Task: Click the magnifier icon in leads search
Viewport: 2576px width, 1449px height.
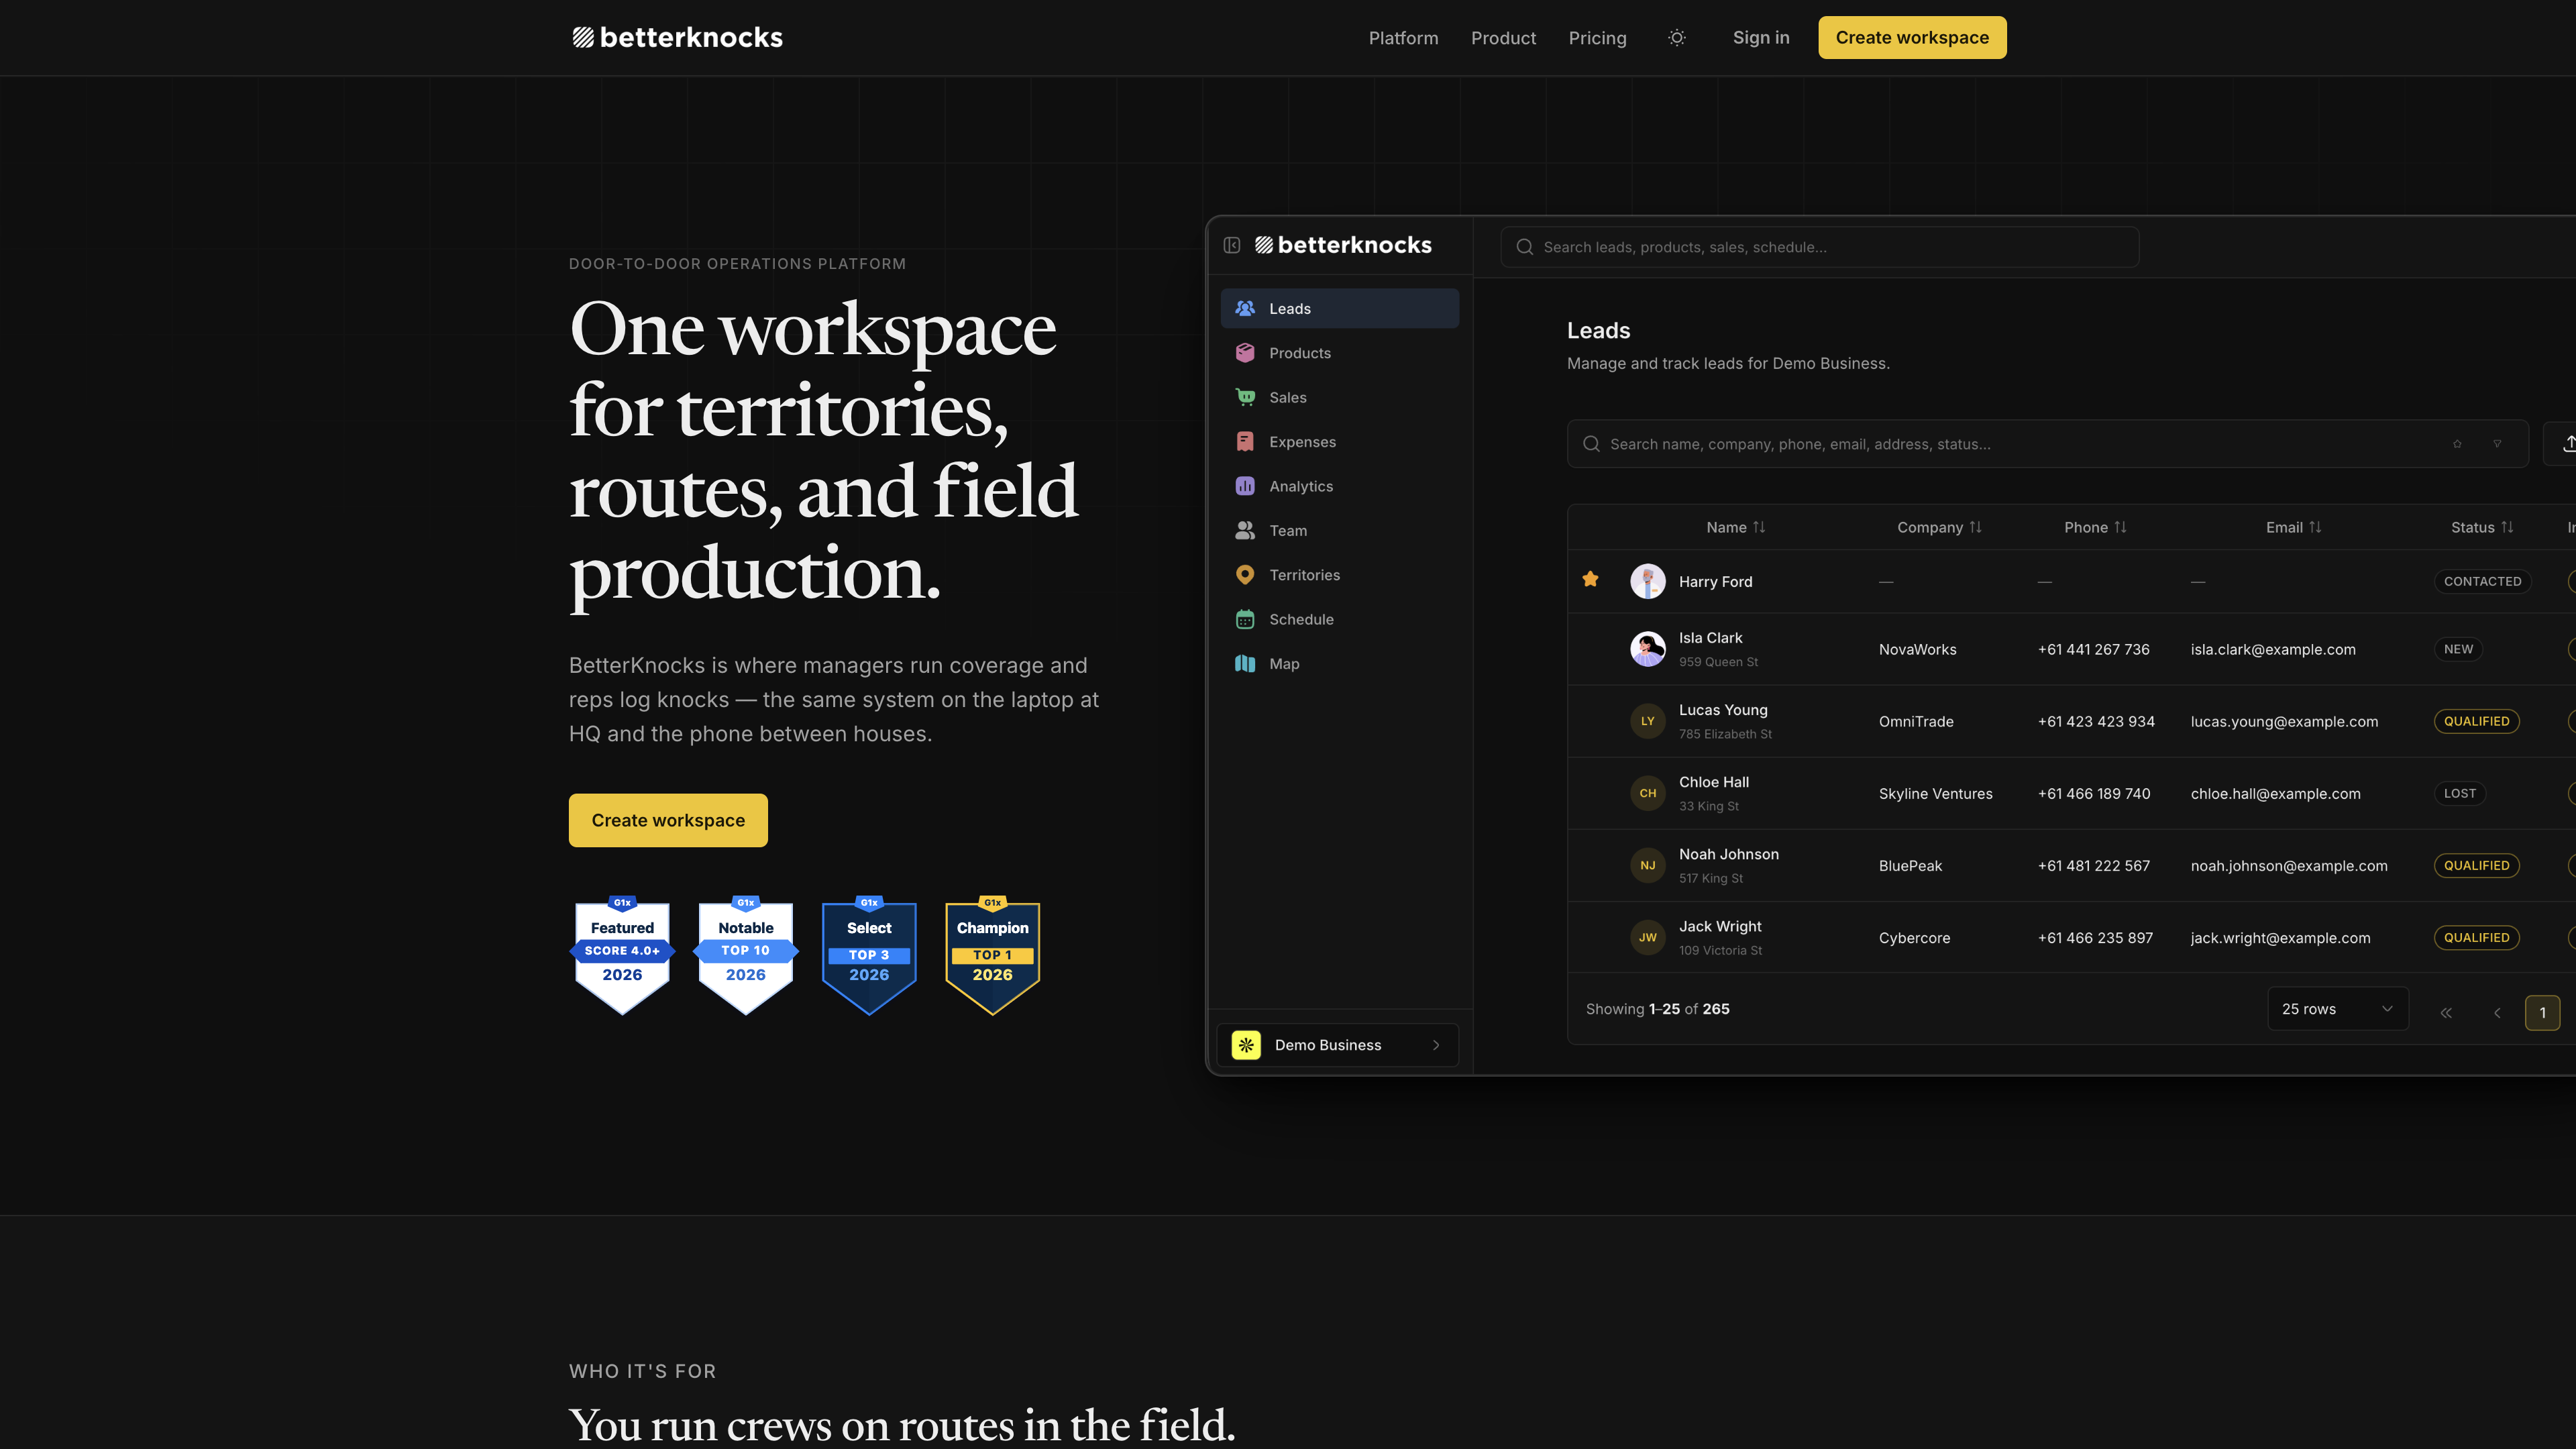Action: 1591,444
